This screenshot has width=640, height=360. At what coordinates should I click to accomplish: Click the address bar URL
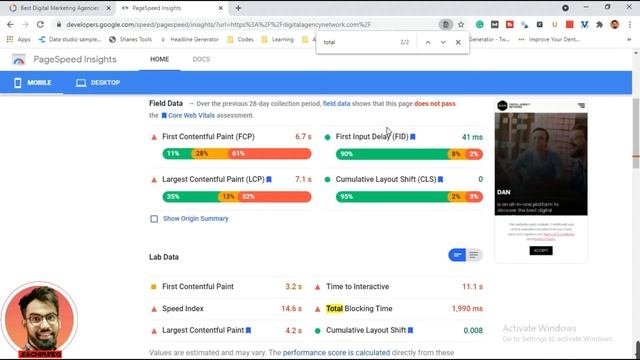[218, 24]
